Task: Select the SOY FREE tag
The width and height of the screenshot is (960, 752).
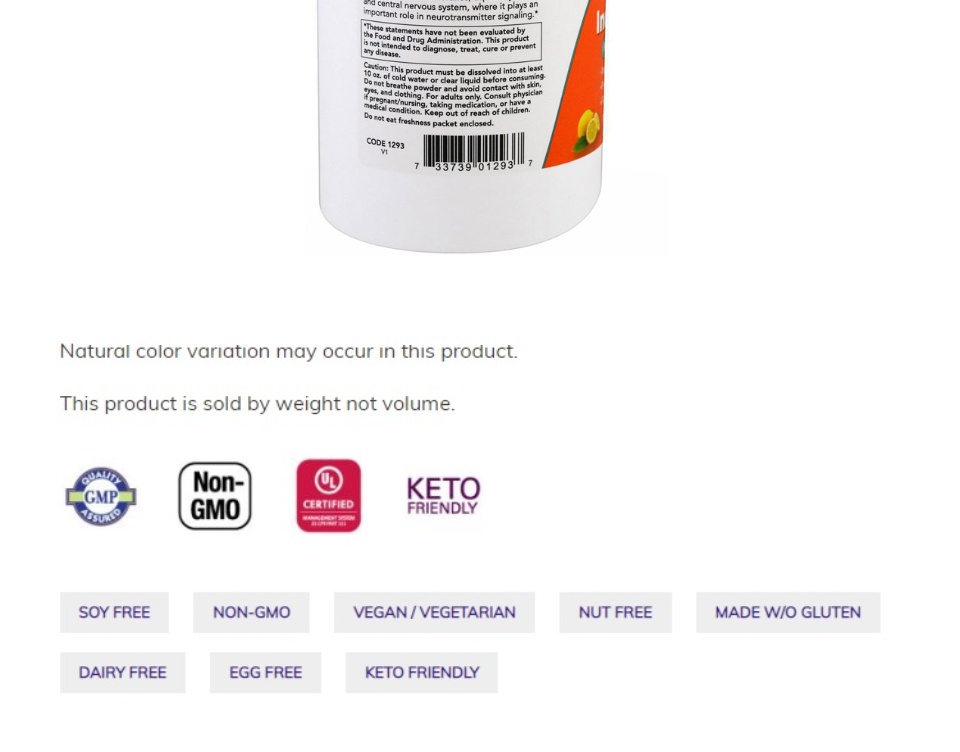Action: [114, 612]
